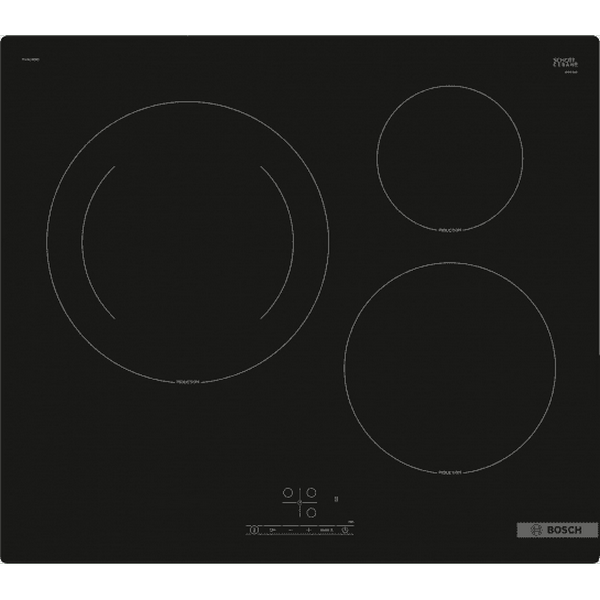Click the Induction label under the lower-right zone
The width and height of the screenshot is (600, 600).
click(x=450, y=473)
